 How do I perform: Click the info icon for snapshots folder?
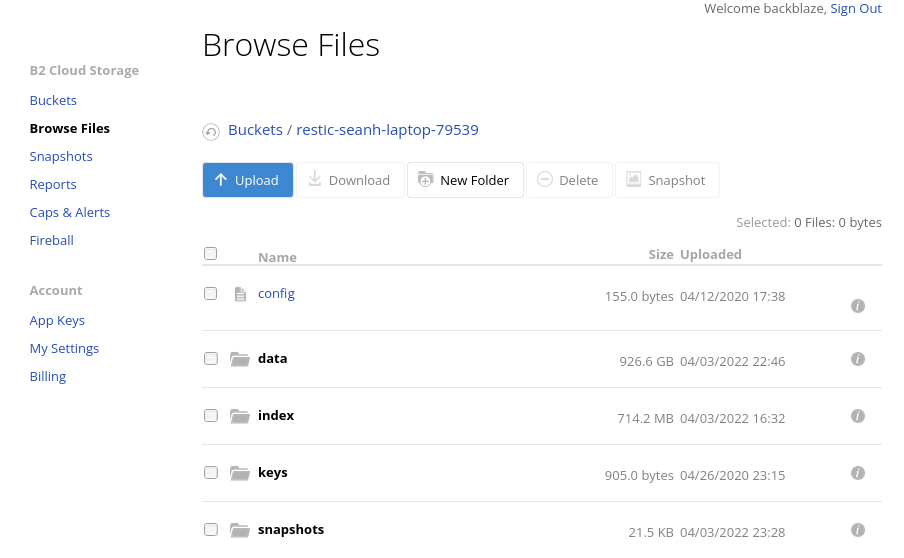click(857, 530)
